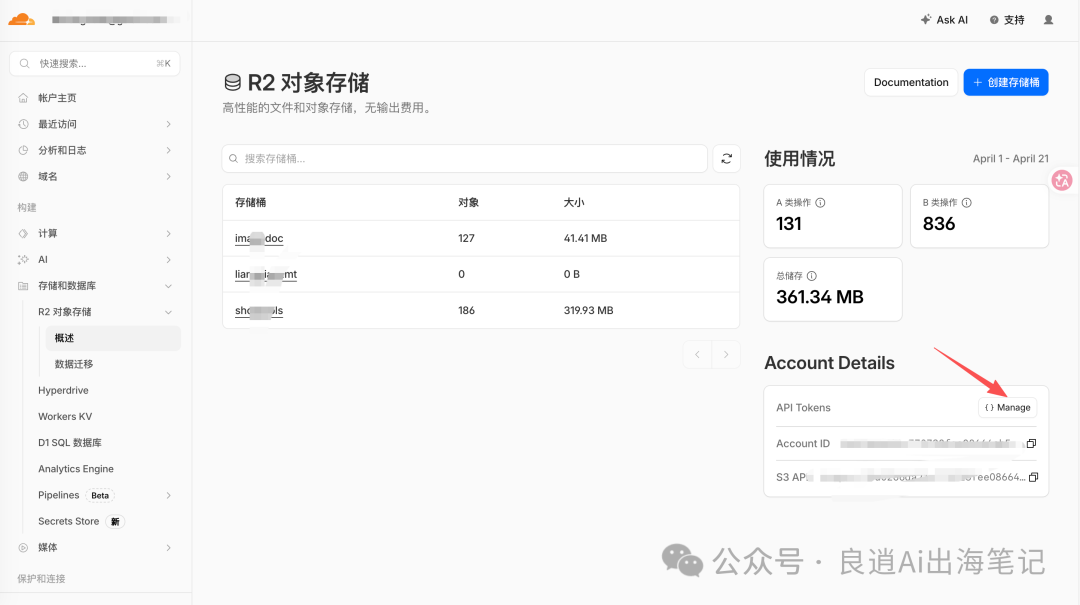Open 支持 help menu
Image resolution: width=1080 pixels, height=605 pixels.
pos(1007,20)
